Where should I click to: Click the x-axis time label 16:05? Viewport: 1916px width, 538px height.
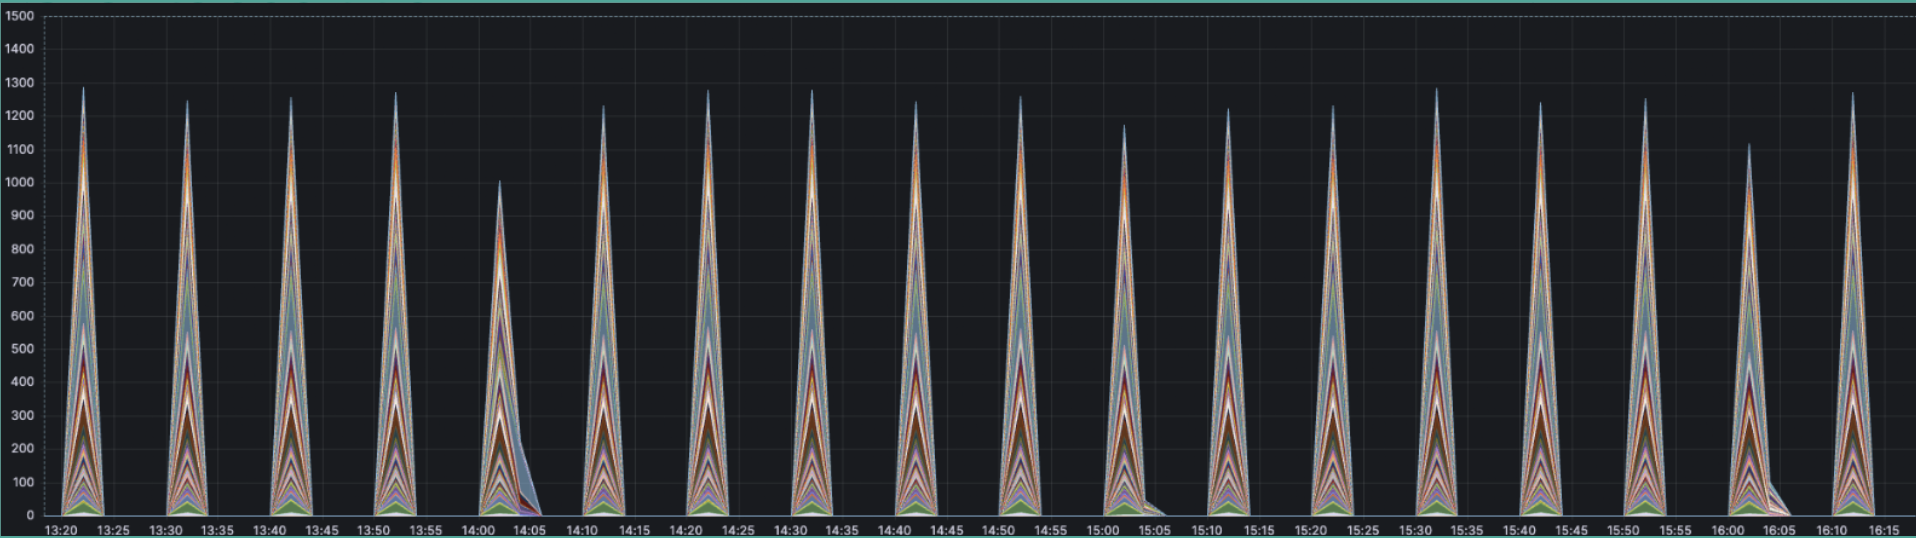point(1779,530)
